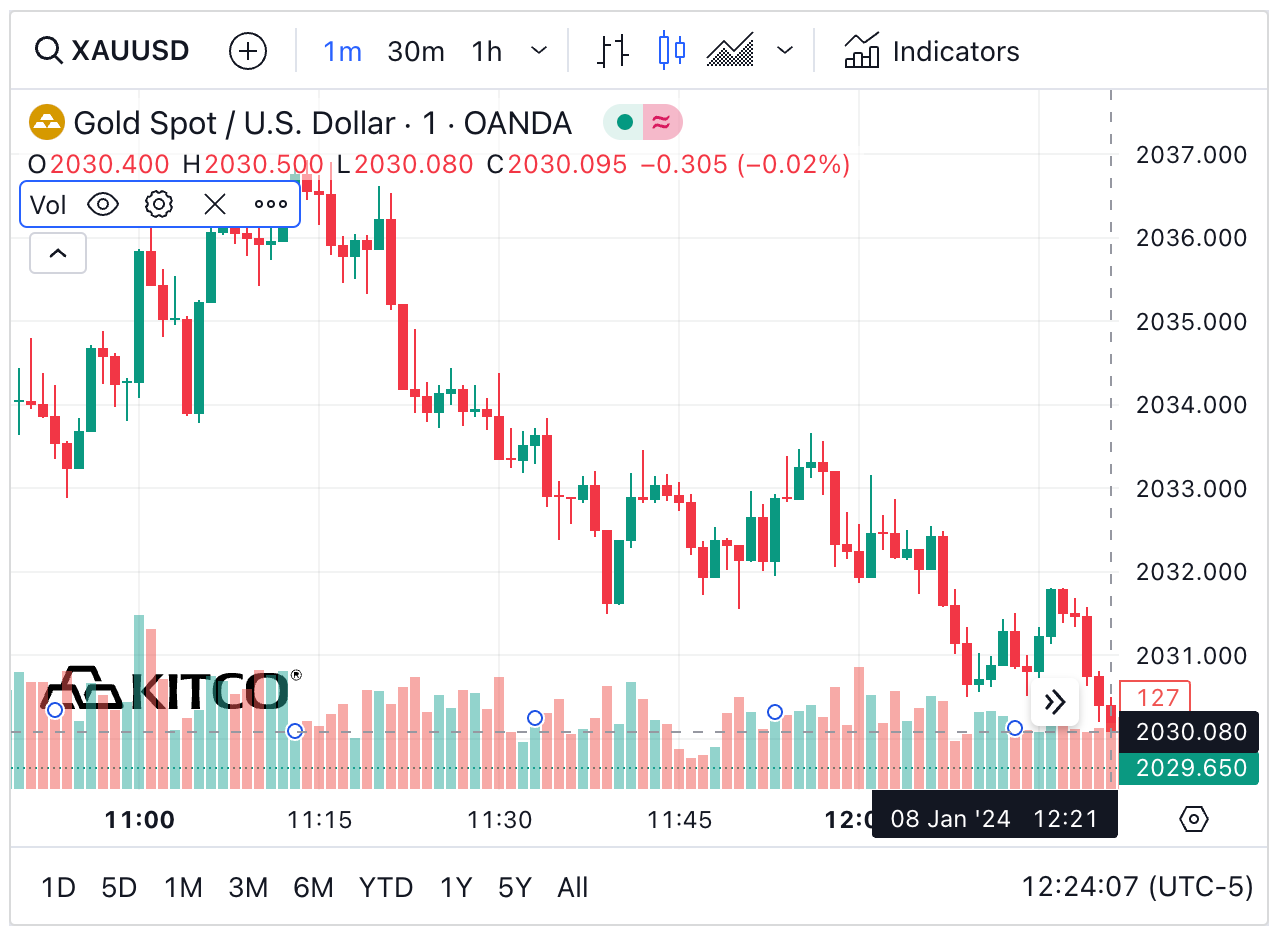The image size is (1280, 934).
Task: Click the 2037.000 price axis label
Action: point(1192,155)
